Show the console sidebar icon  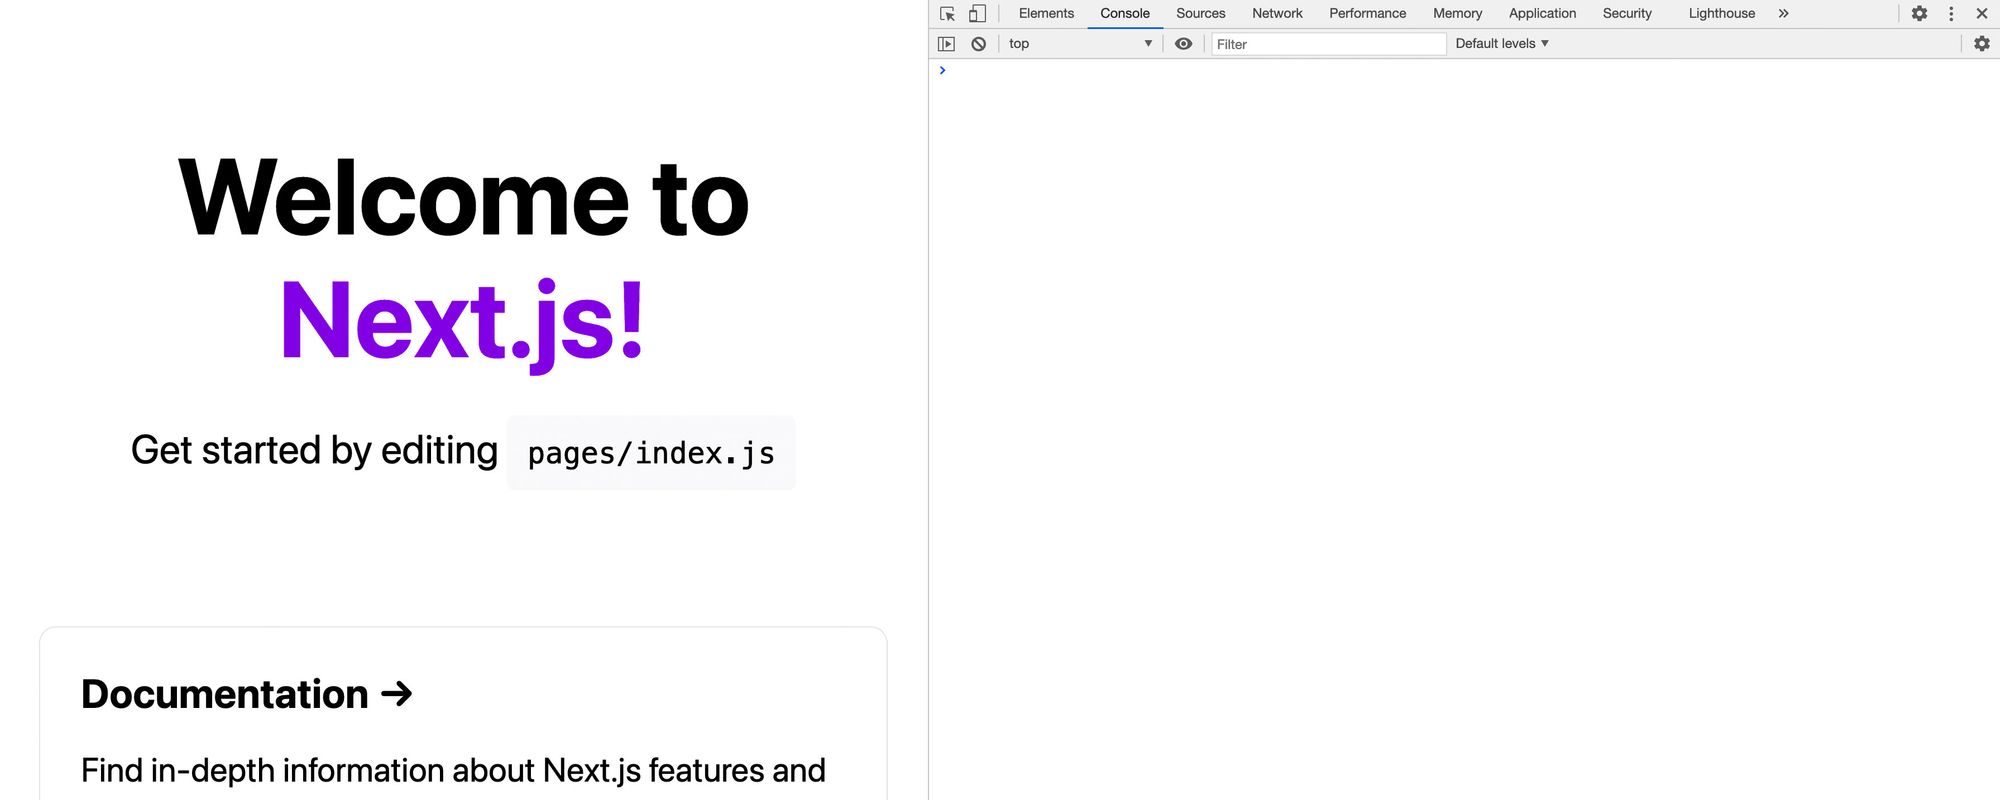click(x=946, y=44)
